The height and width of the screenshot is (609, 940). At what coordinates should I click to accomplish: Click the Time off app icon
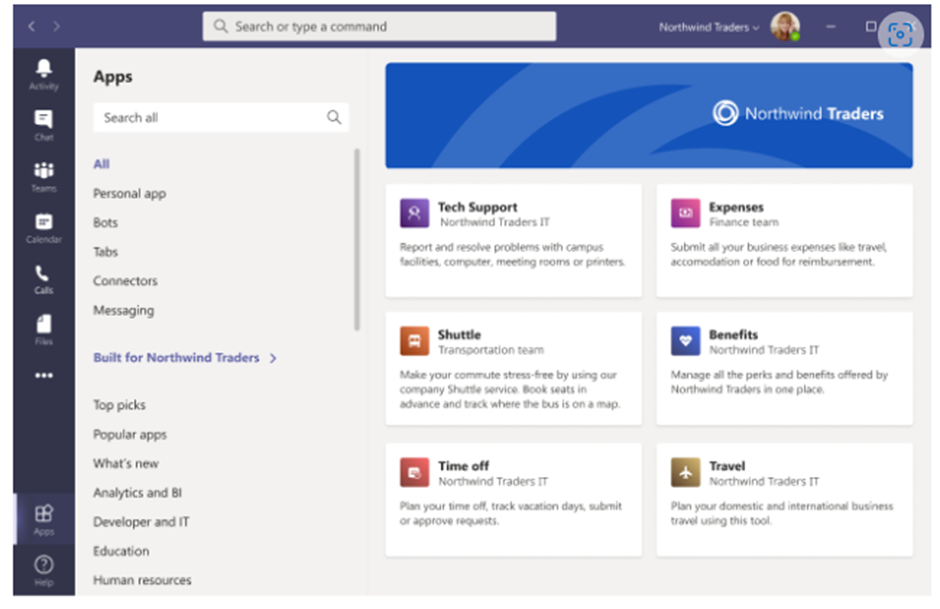coord(414,472)
